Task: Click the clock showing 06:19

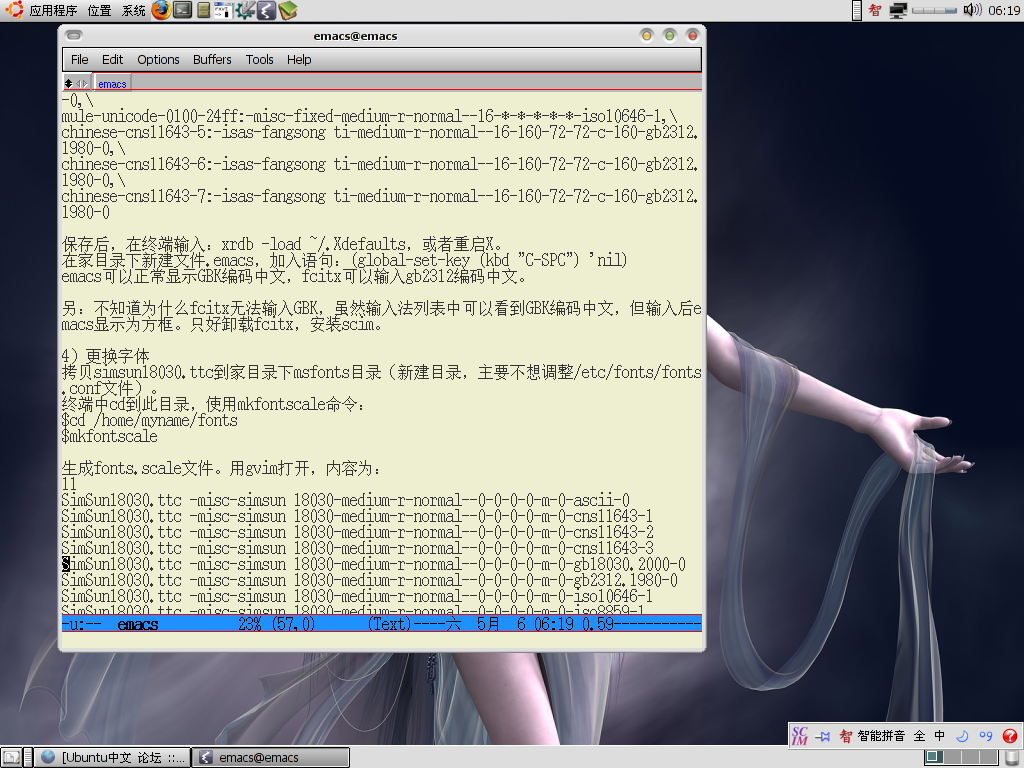Action: 1004,10
